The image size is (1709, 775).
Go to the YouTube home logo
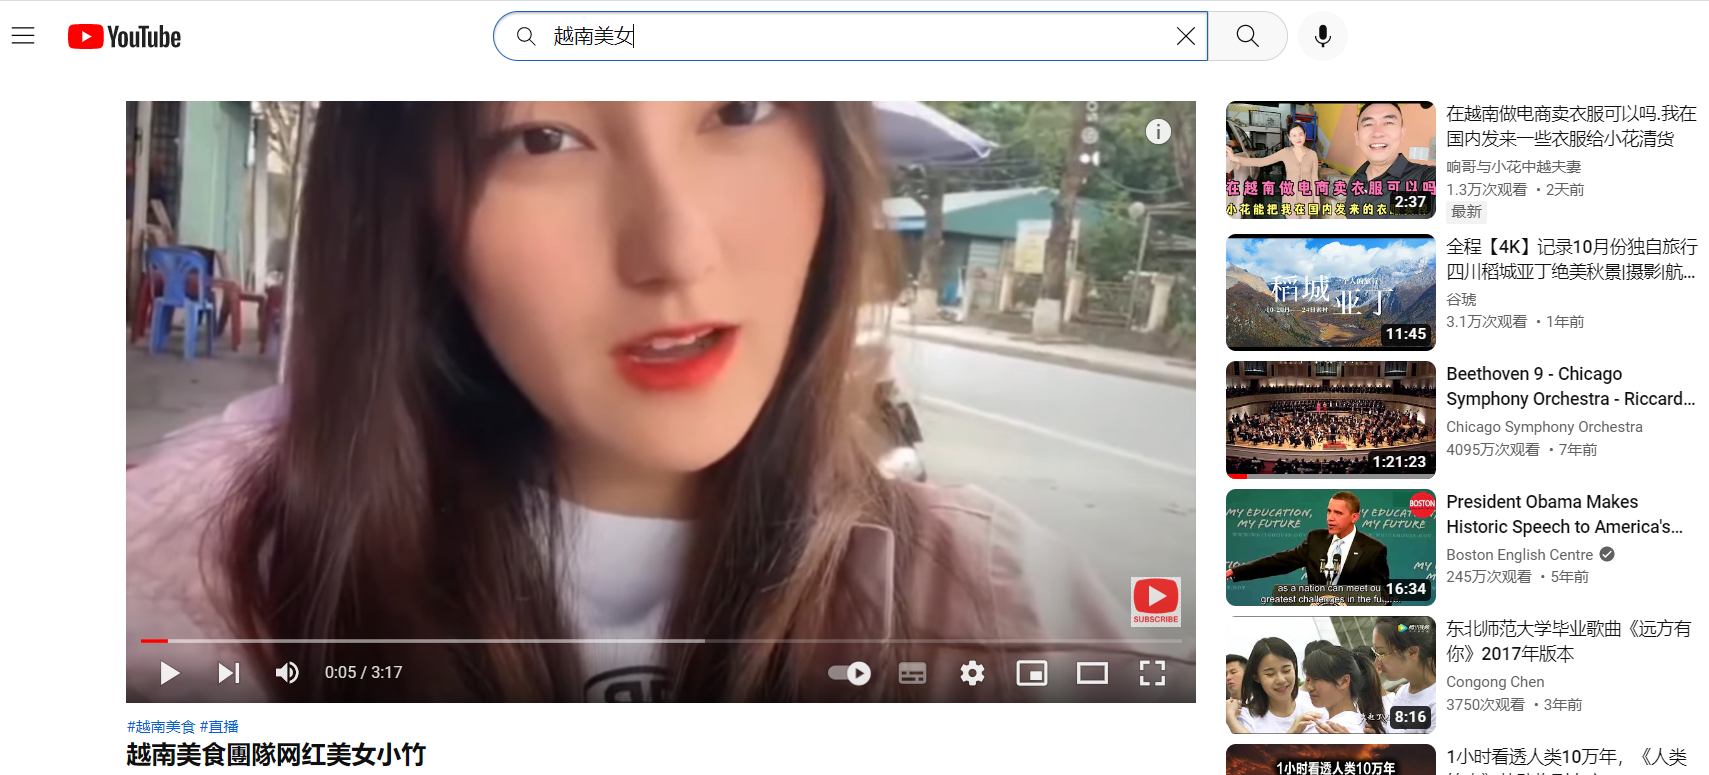click(125, 37)
